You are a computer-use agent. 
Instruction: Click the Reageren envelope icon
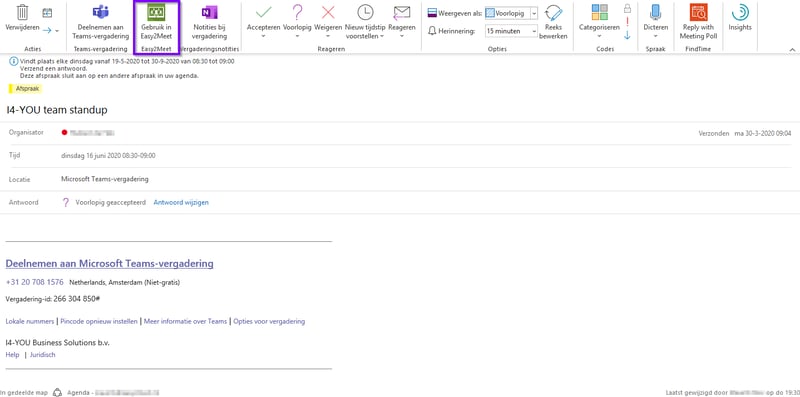pos(402,12)
